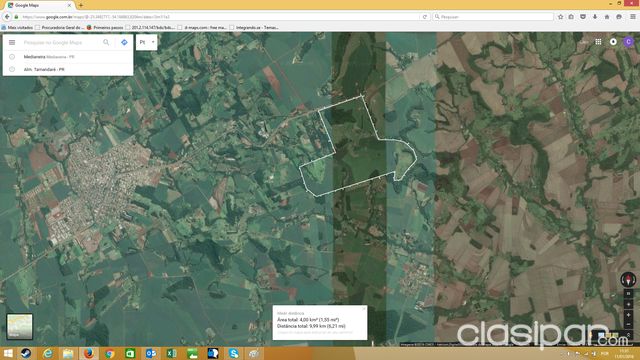This screenshot has height=360, width=640.
Task: Click the 'Distância total' measurement line
Action: click(x=311, y=326)
